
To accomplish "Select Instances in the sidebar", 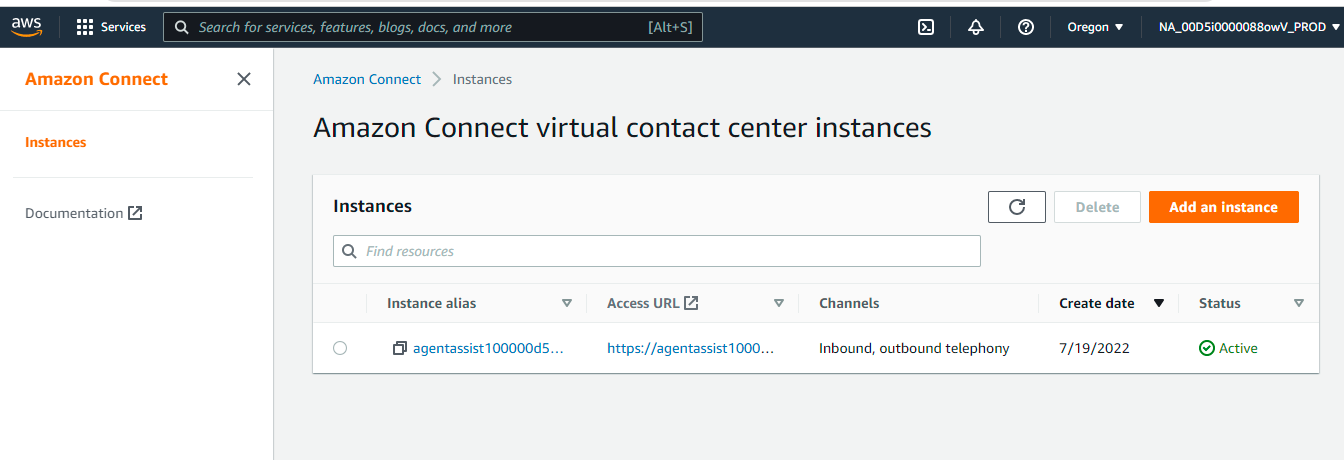I will (56, 142).
